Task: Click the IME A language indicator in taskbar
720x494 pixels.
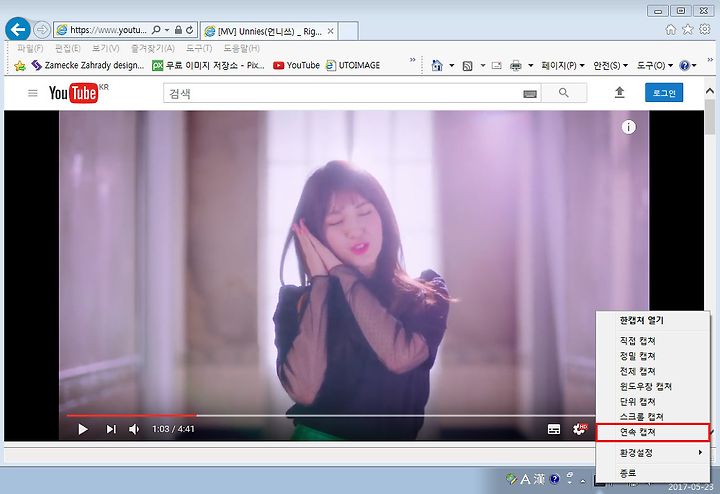Action: 526,479
